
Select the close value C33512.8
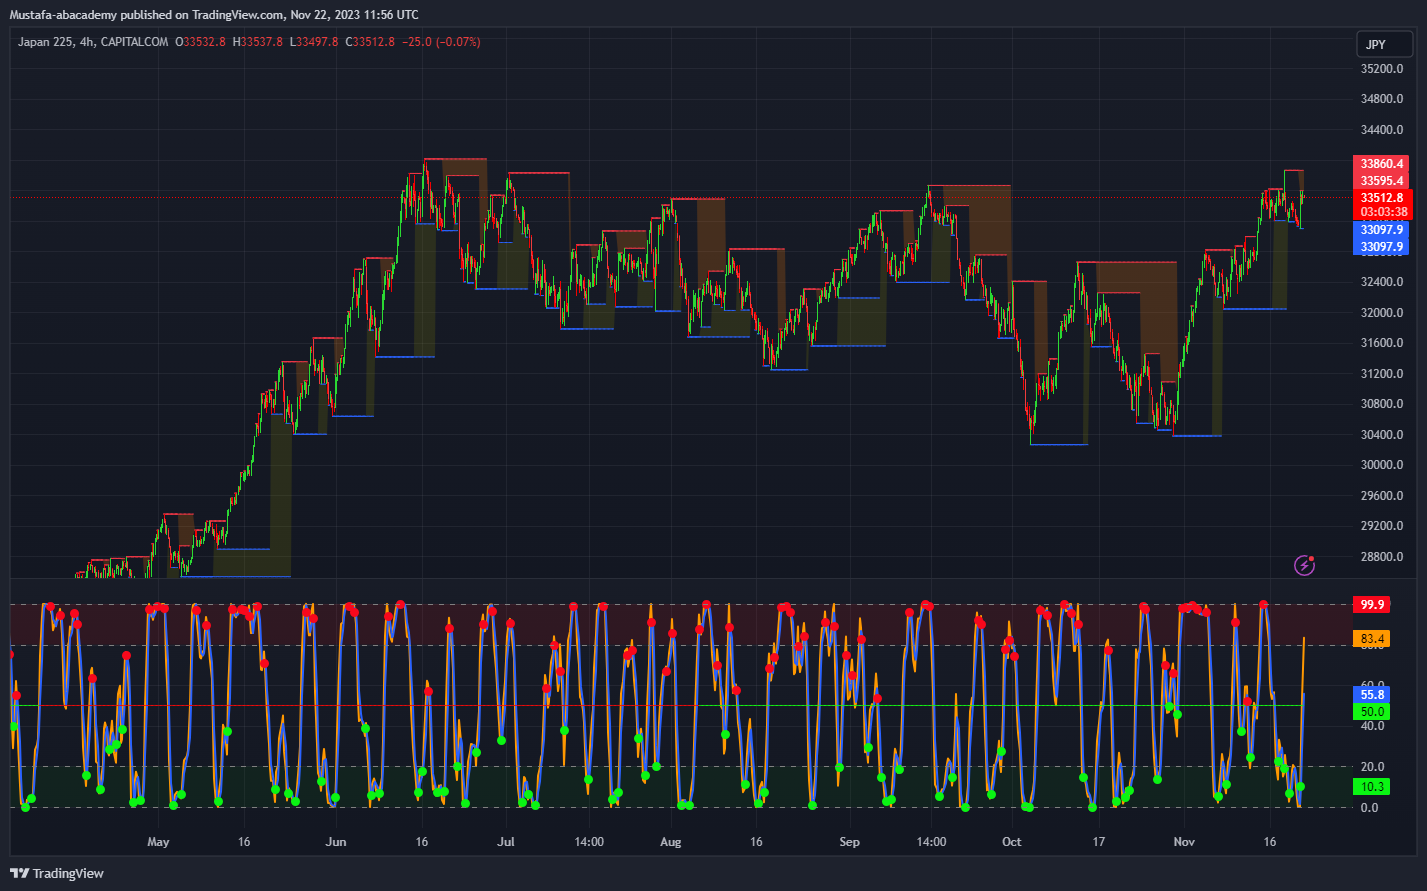point(369,42)
